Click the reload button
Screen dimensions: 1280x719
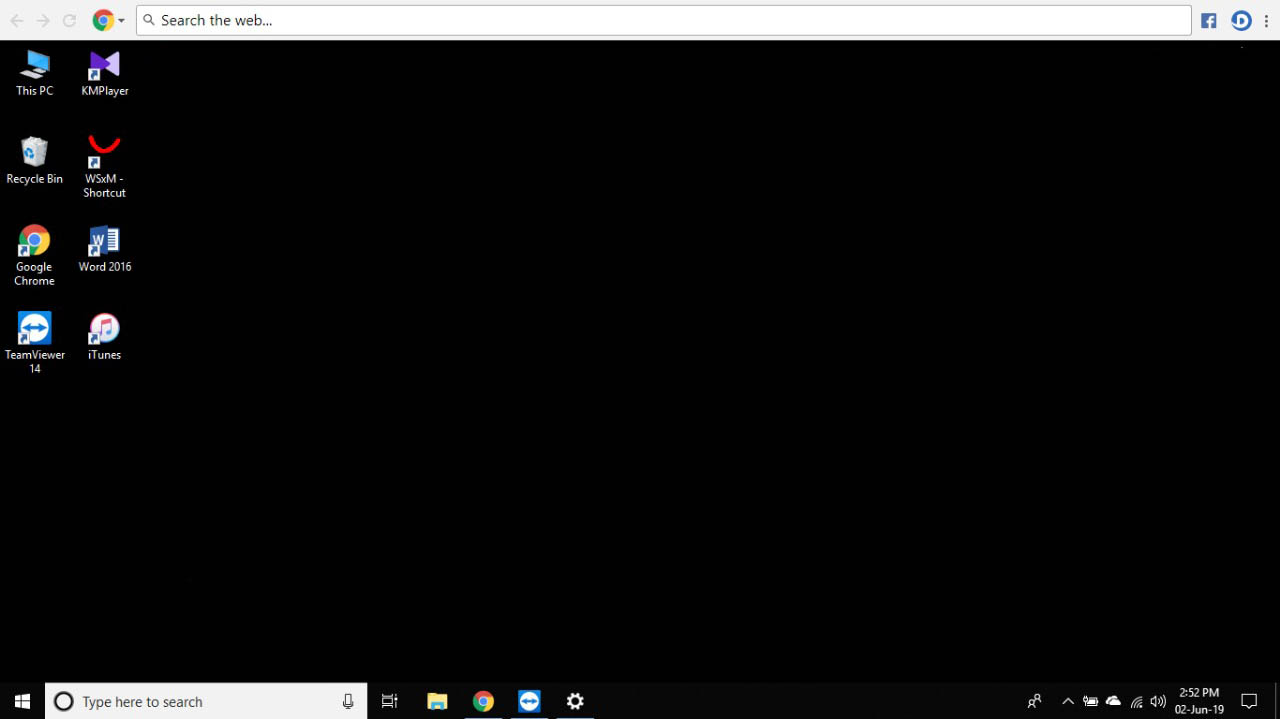tap(69, 20)
